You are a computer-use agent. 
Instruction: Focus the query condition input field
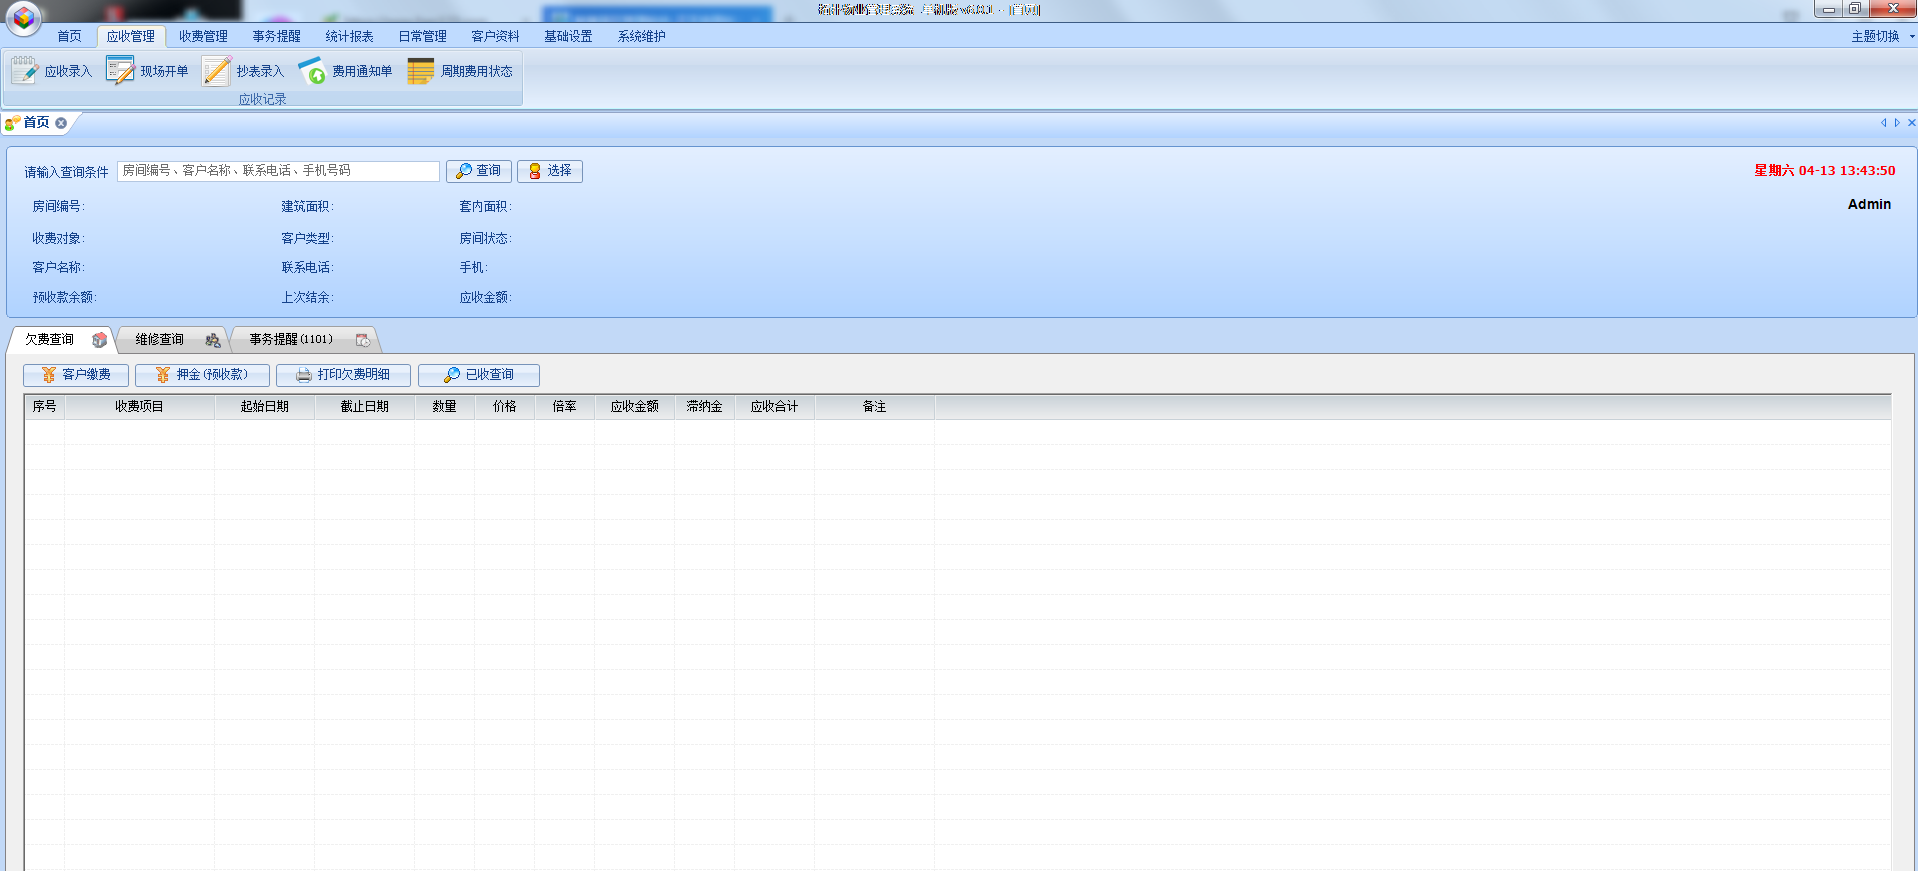277,171
